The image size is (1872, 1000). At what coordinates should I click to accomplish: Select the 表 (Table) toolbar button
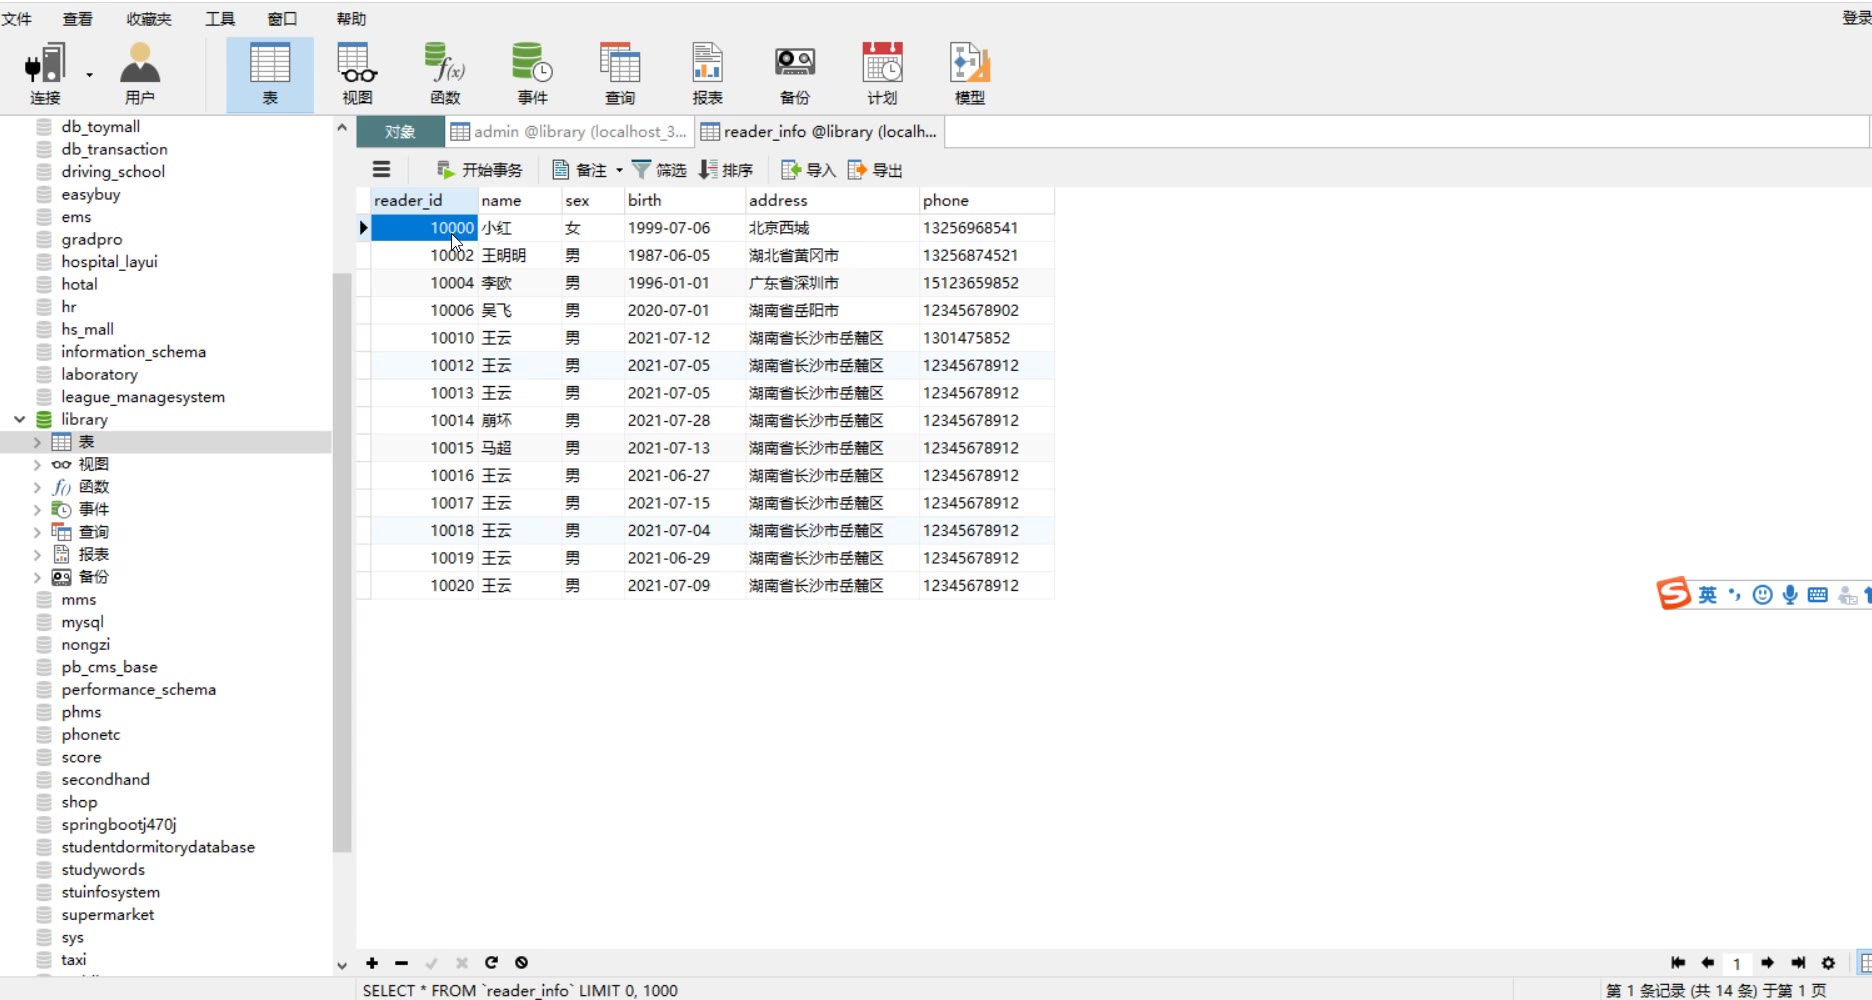point(270,74)
